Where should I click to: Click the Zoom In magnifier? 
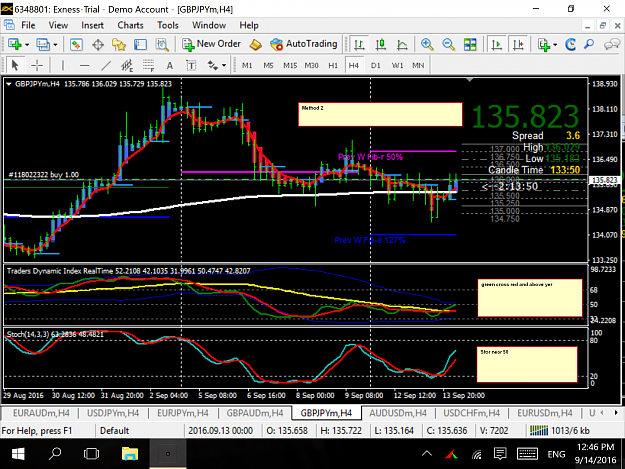427,44
